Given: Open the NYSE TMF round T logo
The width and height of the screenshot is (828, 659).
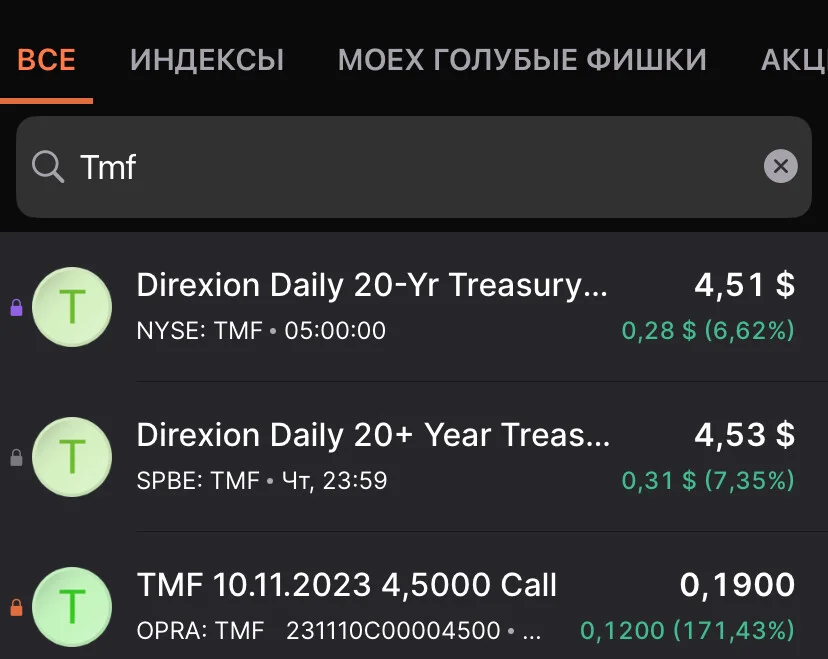Looking at the screenshot, I should pos(72,307).
